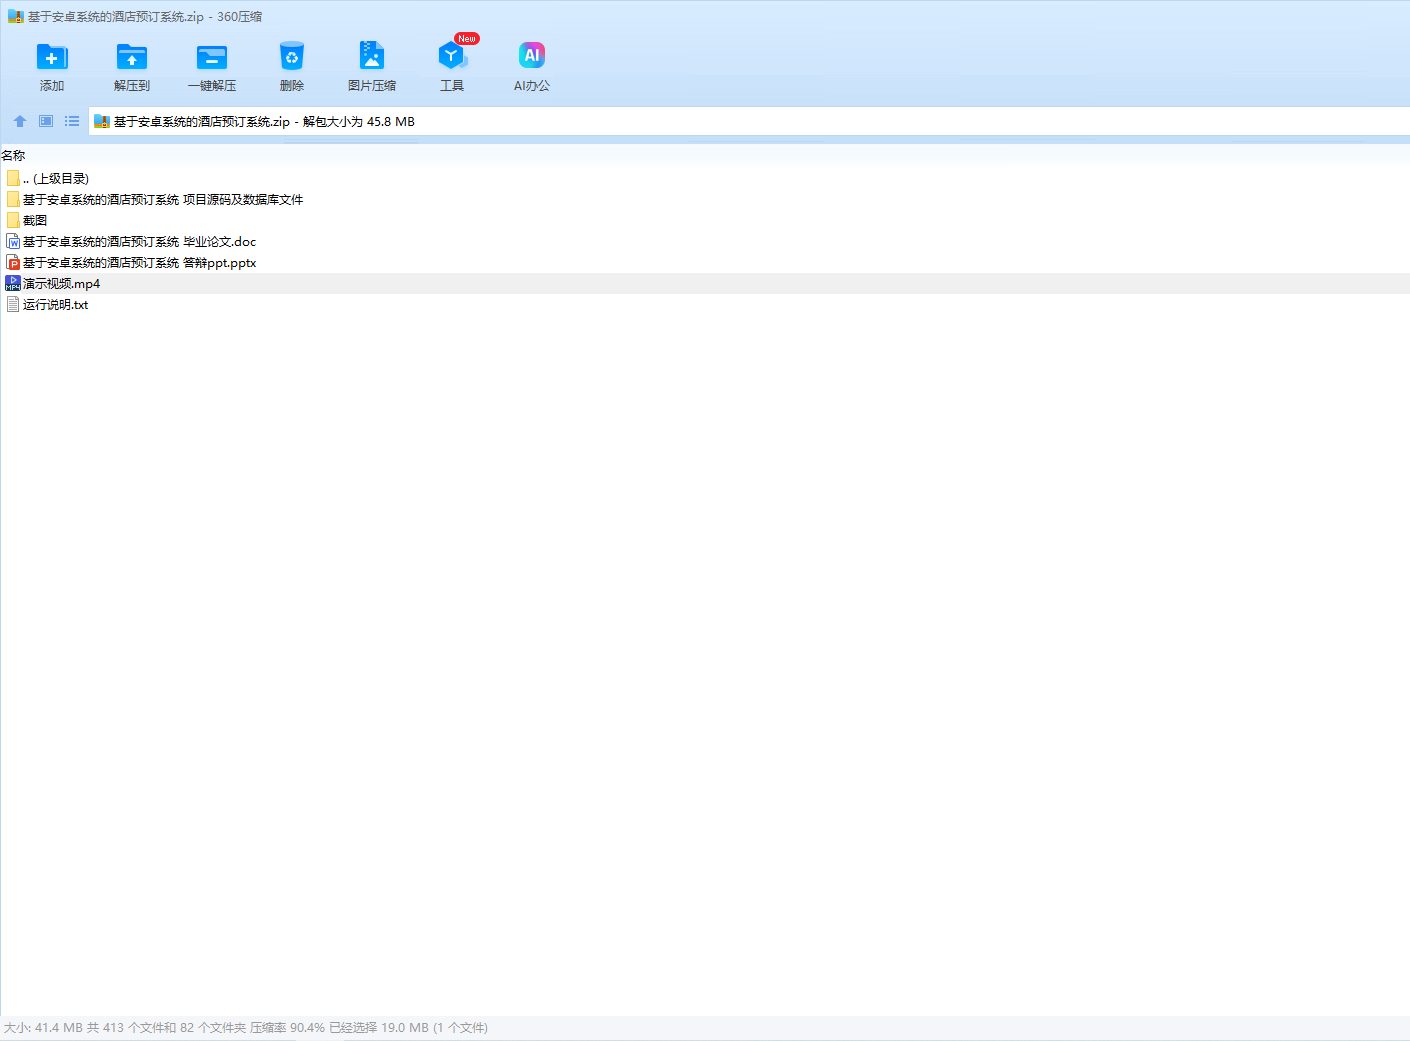The width and height of the screenshot is (1410, 1041).
Task: Click the folder icon of 上级目录
Action: pos(13,178)
